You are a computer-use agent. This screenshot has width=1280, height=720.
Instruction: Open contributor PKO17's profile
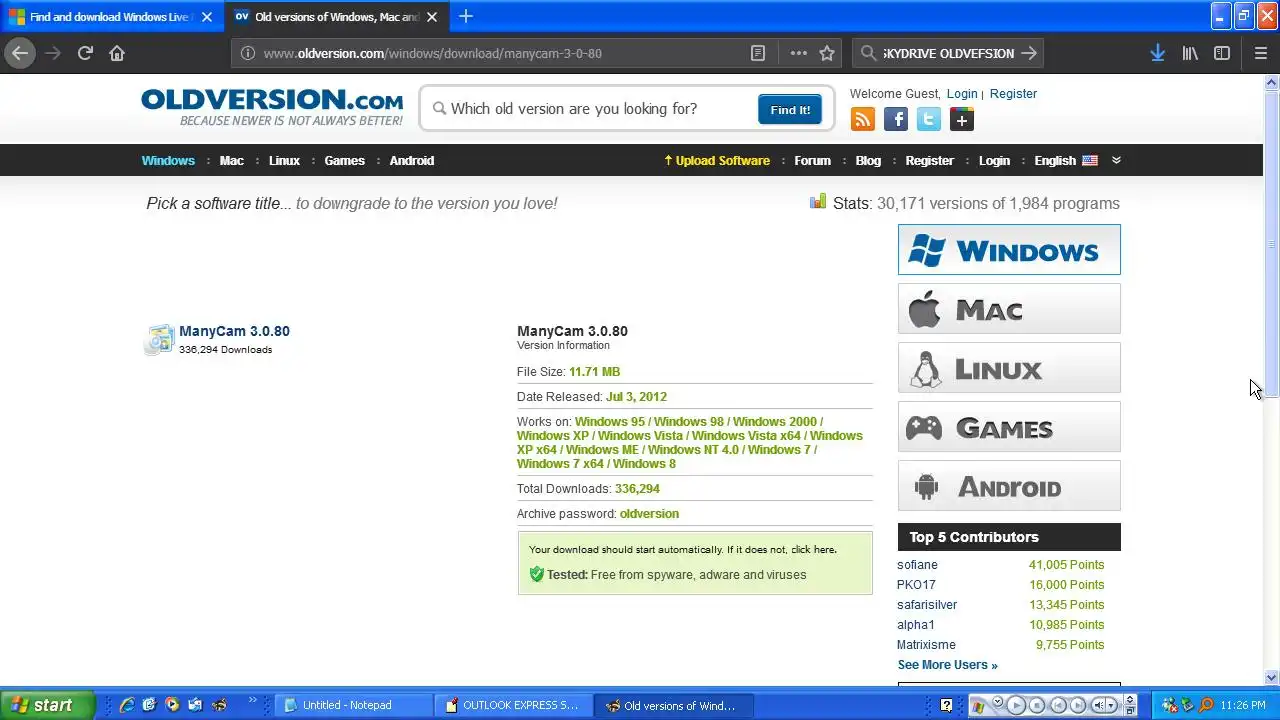click(916, 585)
